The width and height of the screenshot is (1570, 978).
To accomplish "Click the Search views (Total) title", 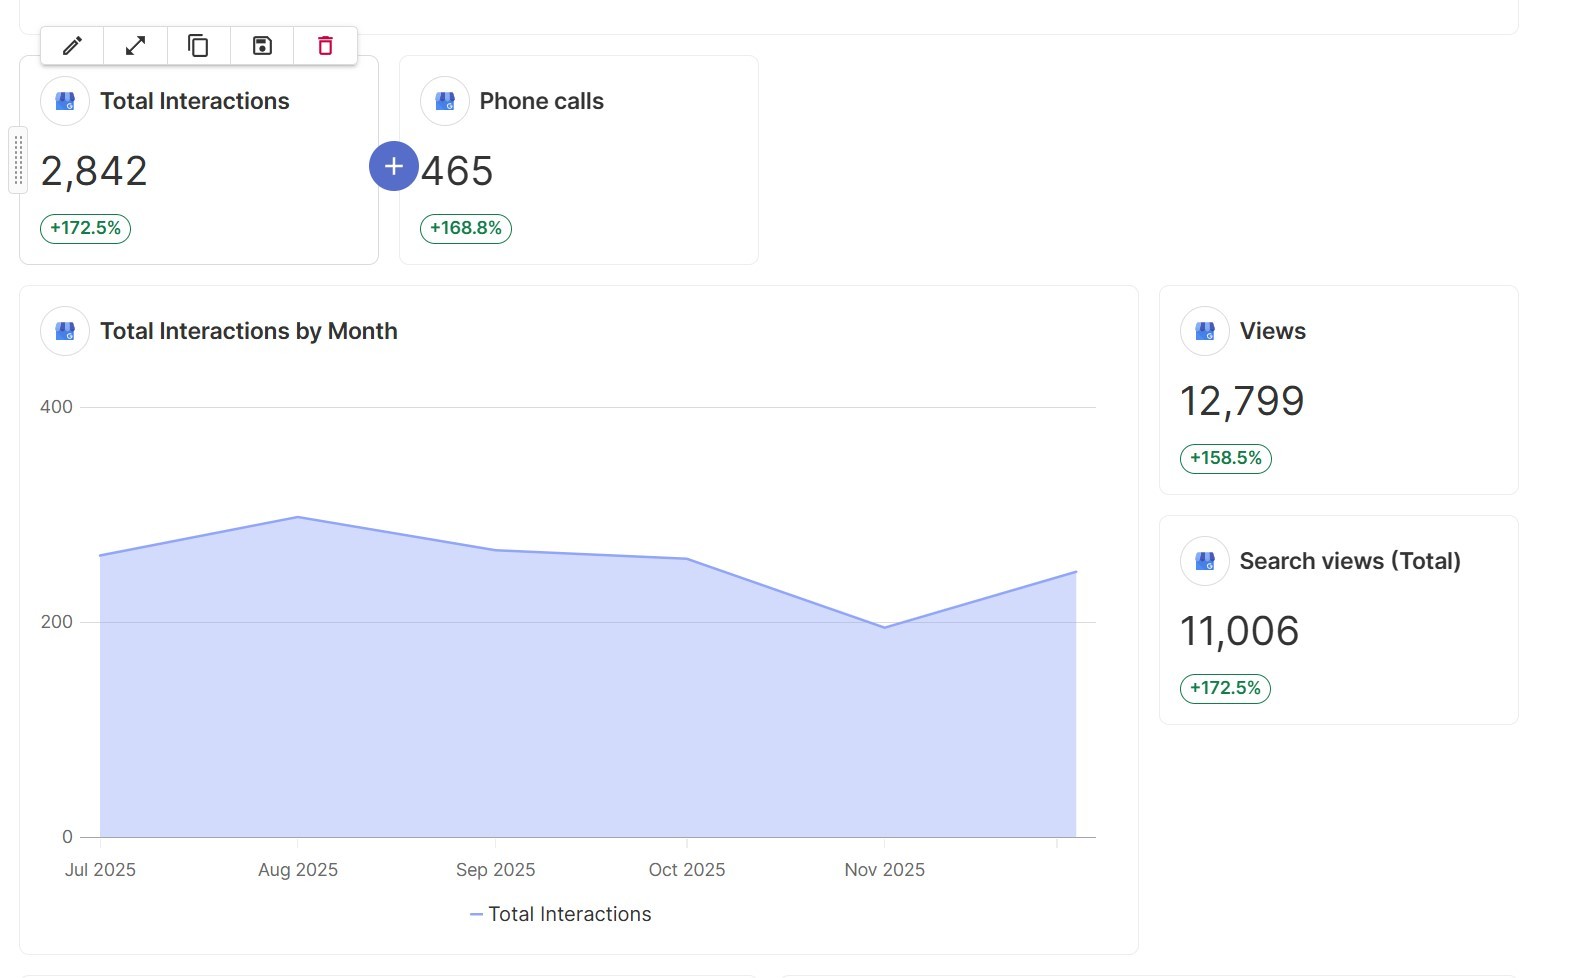I will (x=1350, y=561).
